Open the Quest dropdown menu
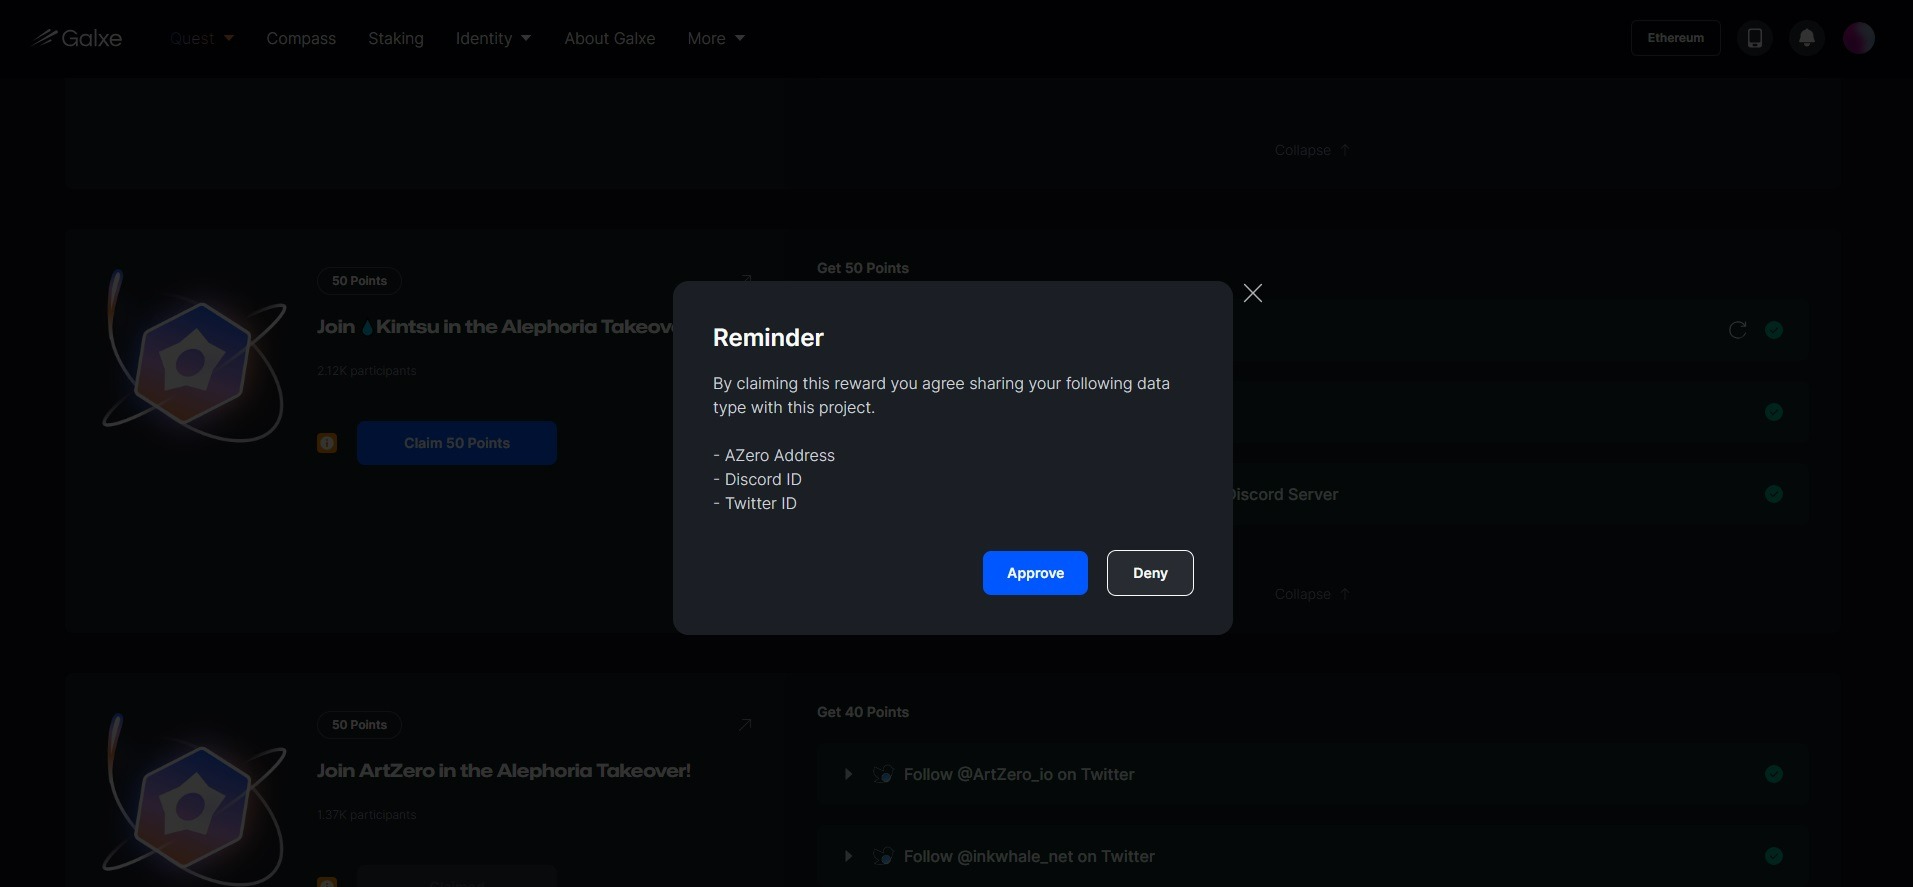The width and height of the screenshot is (1913, 887). (202, 38)
